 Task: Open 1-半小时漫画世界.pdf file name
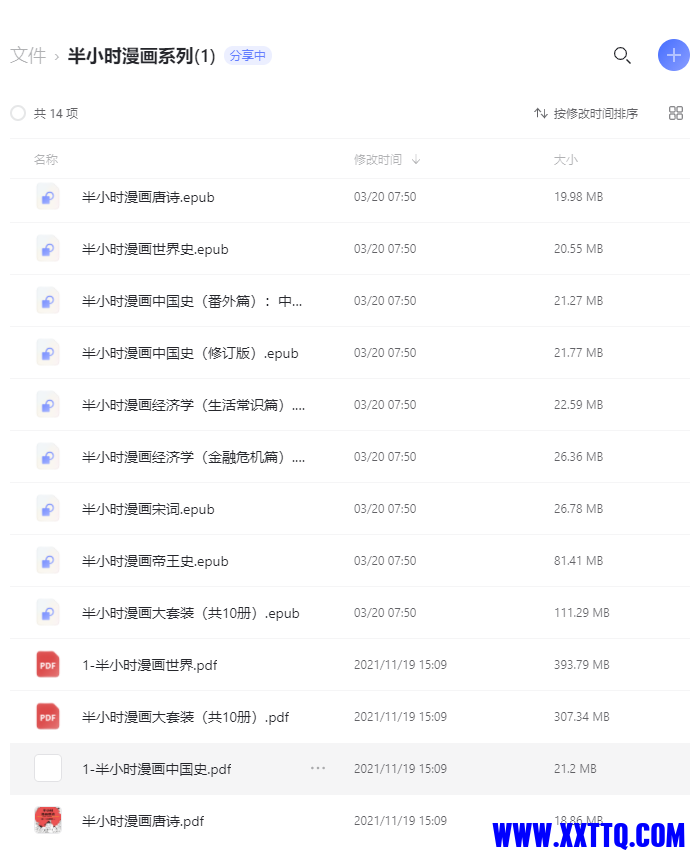(x=149, y=665)
